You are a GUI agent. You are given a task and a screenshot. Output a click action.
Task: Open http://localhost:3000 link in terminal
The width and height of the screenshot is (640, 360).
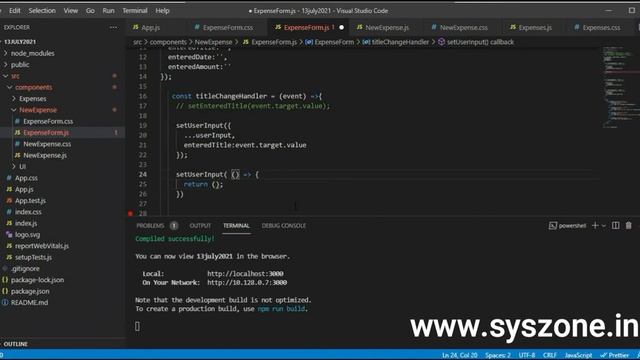point(245,274)
